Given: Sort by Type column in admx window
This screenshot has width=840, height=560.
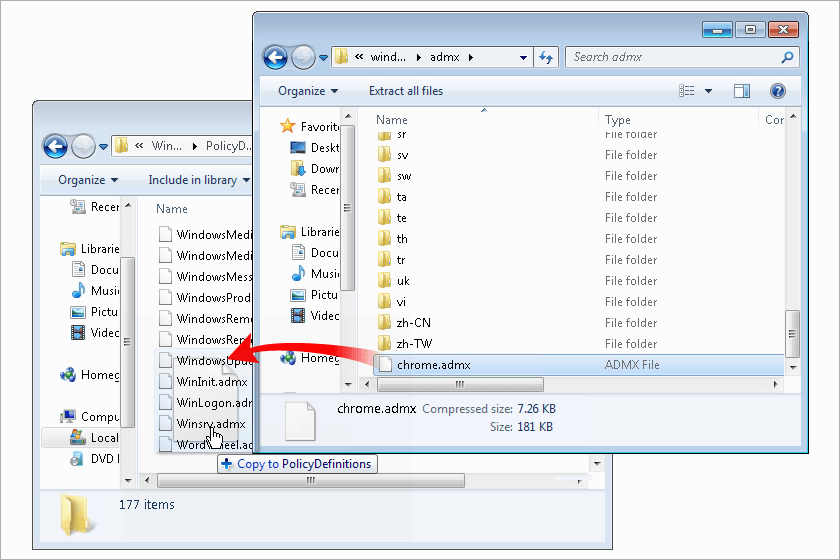Looking at the screenshot, I should pos(618,120).
